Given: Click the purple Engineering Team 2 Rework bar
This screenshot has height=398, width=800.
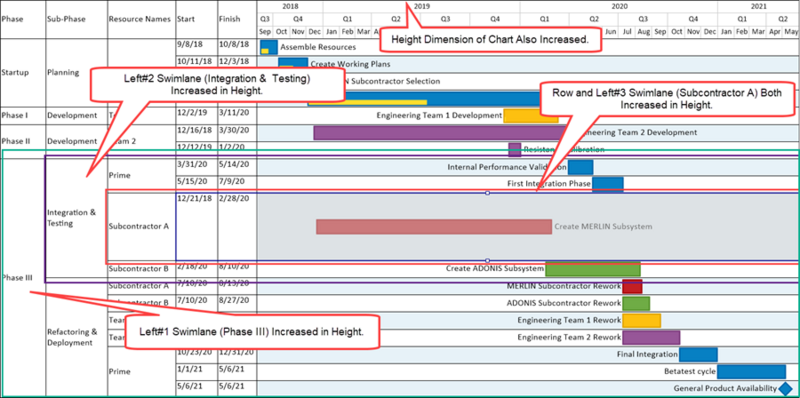Looking at the screenshot, I should pyautogui.click(x=651, y=337).
